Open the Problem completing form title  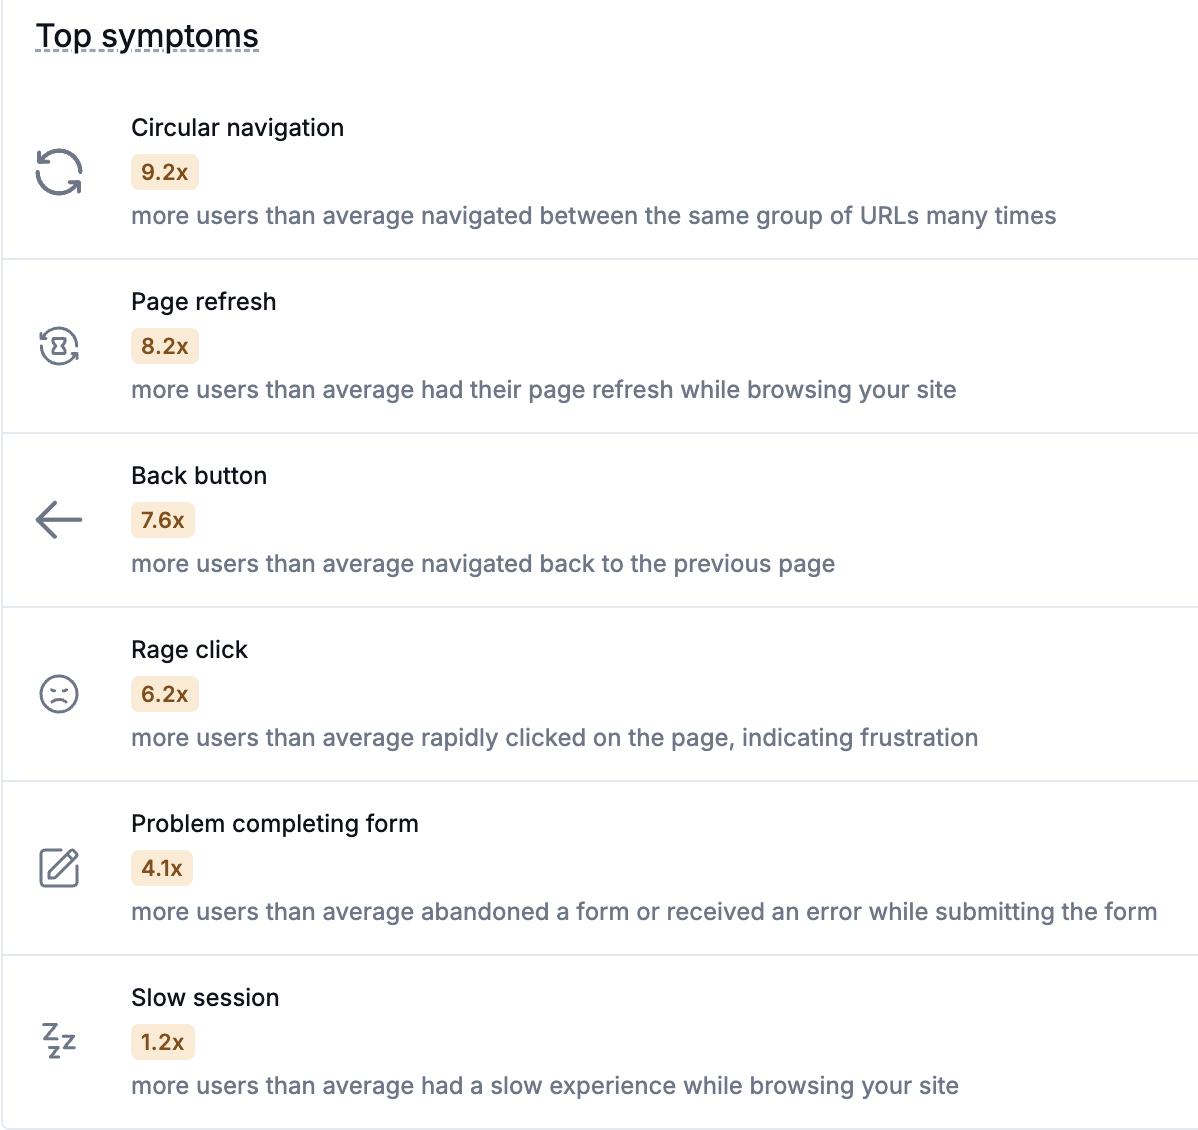[x=274, y=824]
